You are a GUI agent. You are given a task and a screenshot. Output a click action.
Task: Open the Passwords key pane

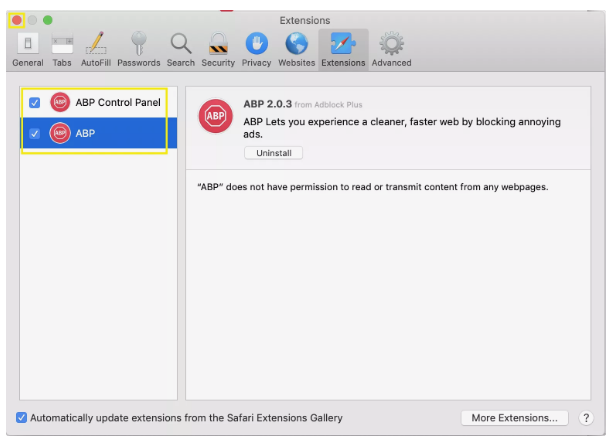click(139, 50)
